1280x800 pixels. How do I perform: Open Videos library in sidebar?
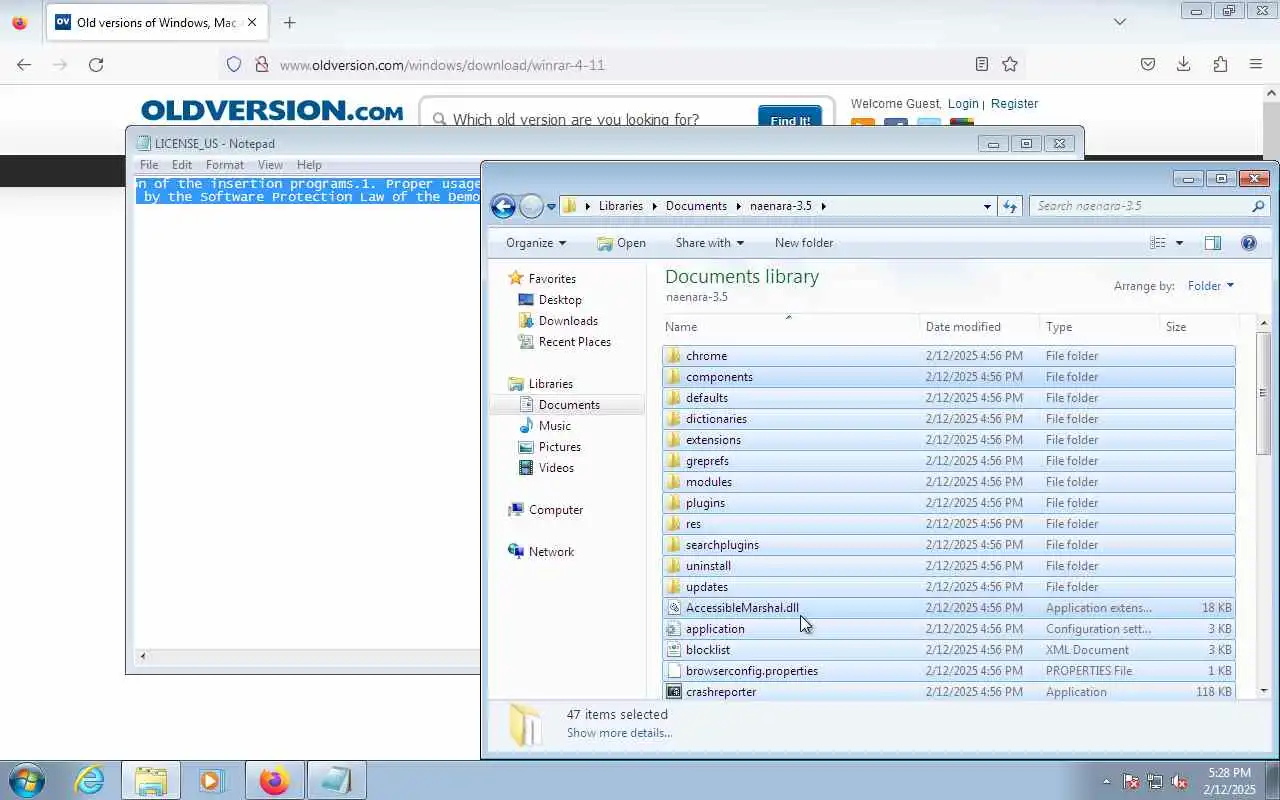[556, 468]
